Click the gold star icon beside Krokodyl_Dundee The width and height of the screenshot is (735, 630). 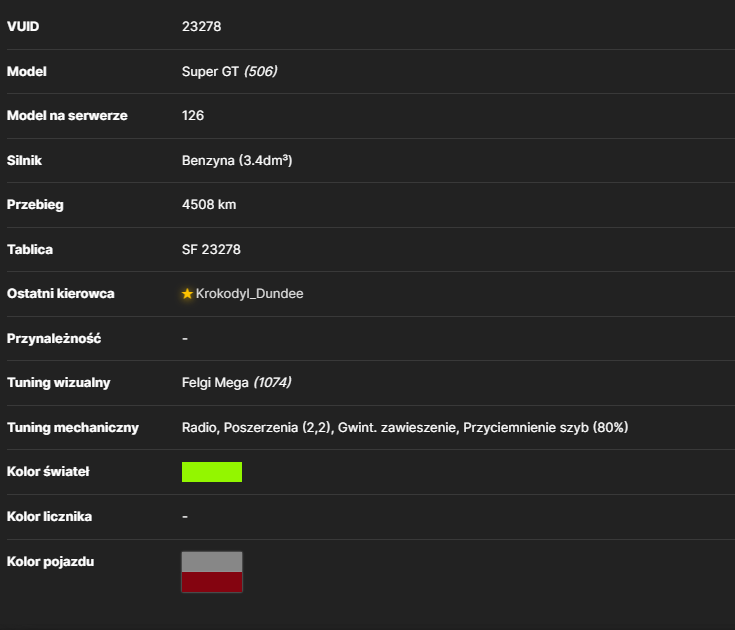(x=187, y=294)
